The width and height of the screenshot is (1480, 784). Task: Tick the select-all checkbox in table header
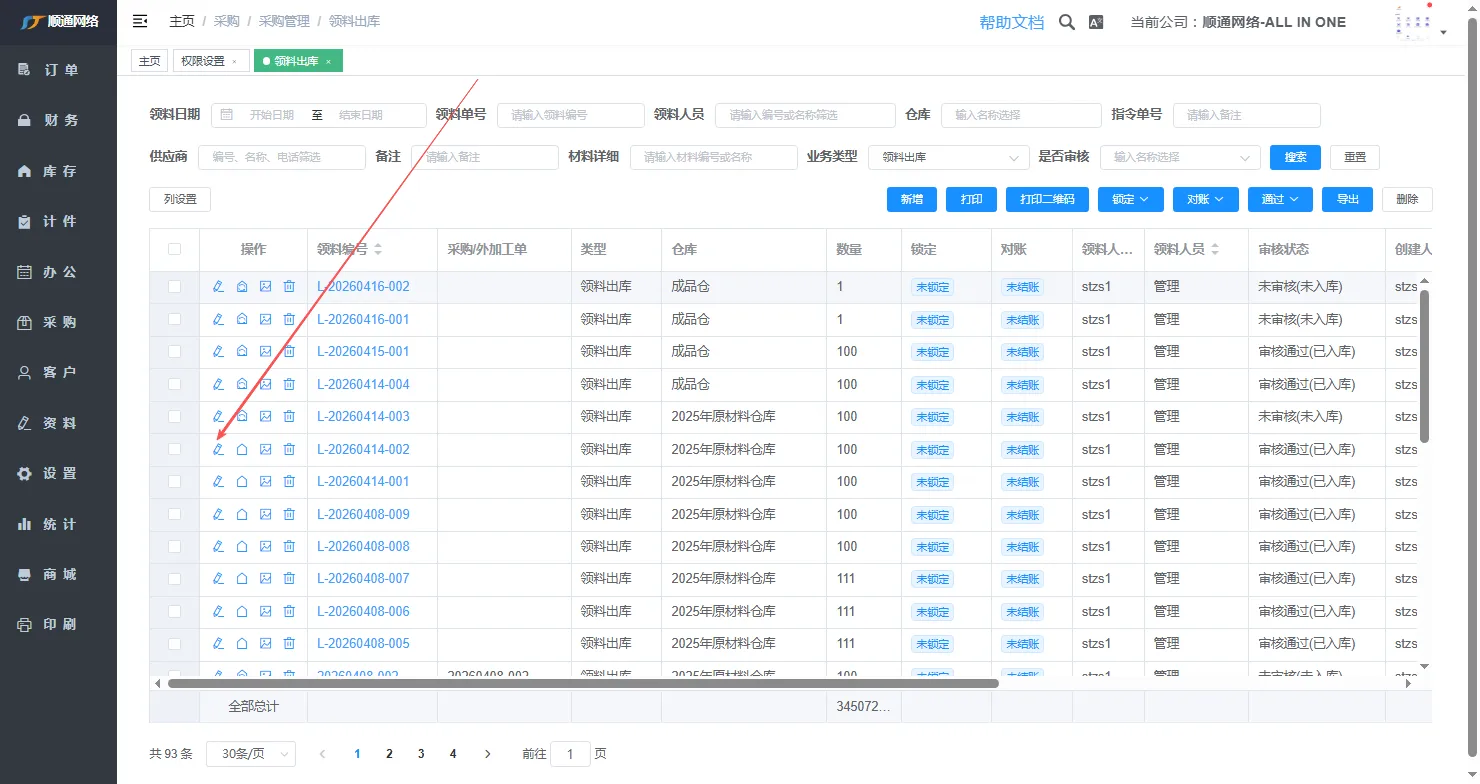click(x=175, y=249)
